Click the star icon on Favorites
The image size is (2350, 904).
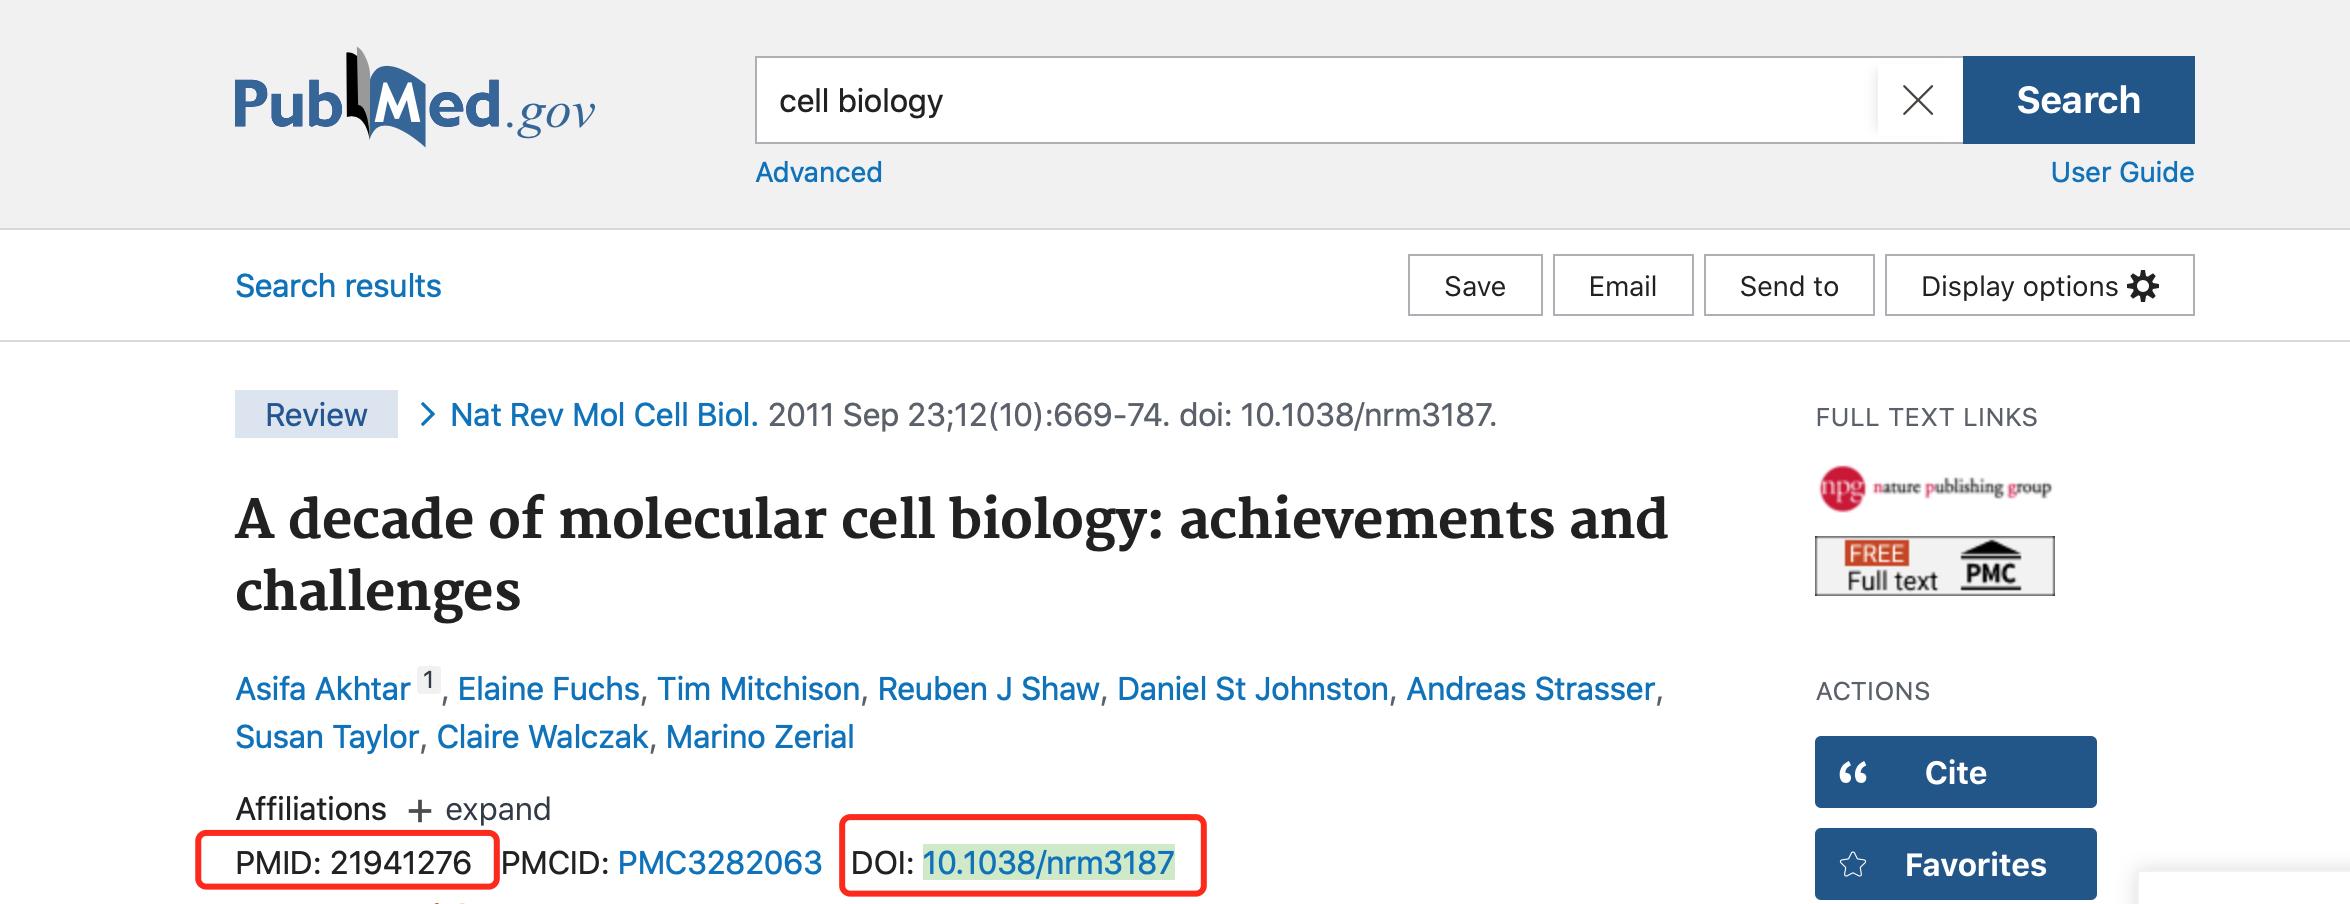point(1853,865)
